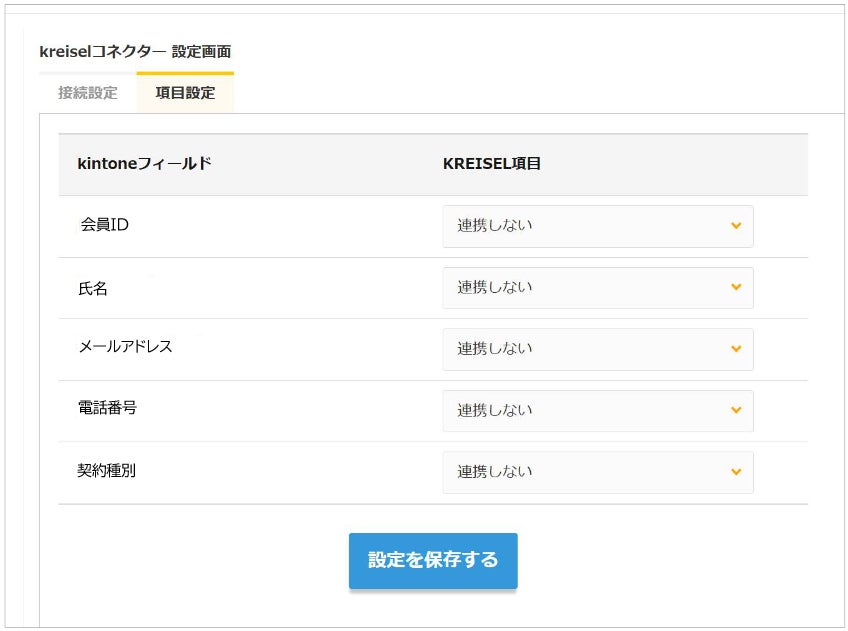The image size is (848, 631).
Task: Click the 会員ID field label
Action: click(105, 225)
